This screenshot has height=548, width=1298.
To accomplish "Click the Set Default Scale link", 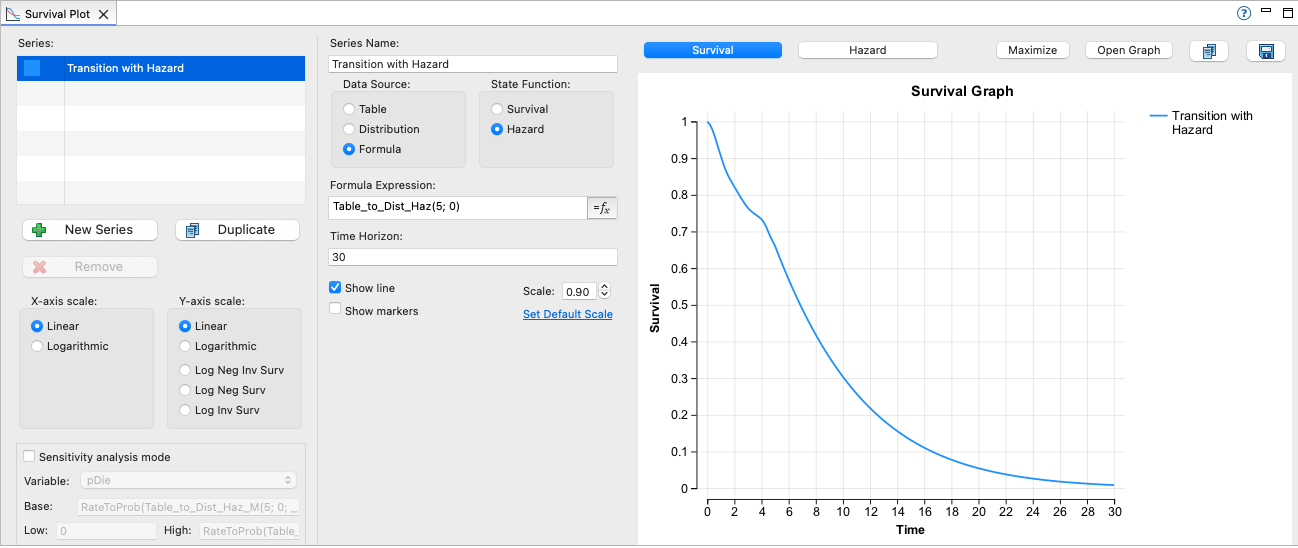I will click(x=567, y=314).
